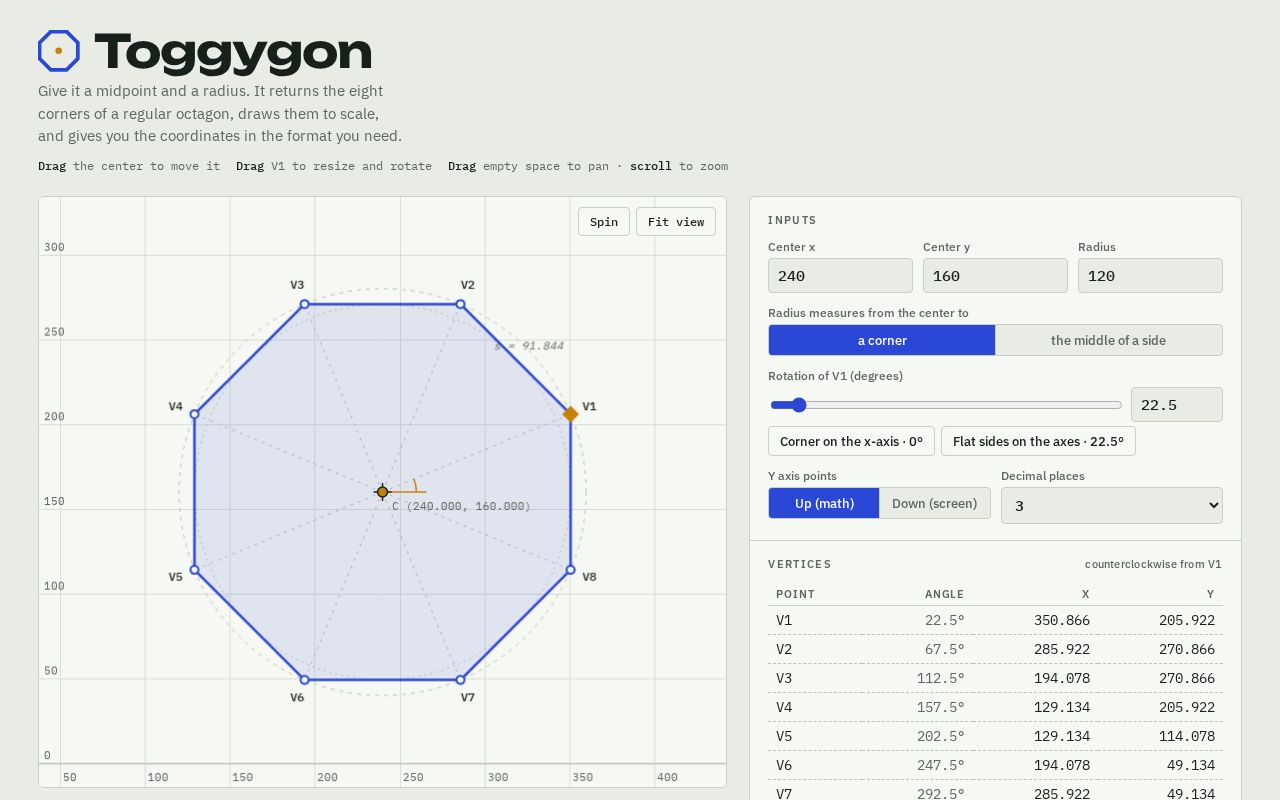Focus the rotation degrees field showing 22.5
The image size is (1280, 800).
pos(1176,404)
